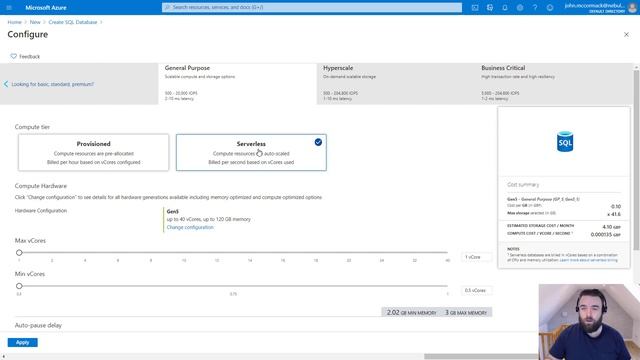Click the SQL database icon in cost summary
640x360 pixels.
565,142
